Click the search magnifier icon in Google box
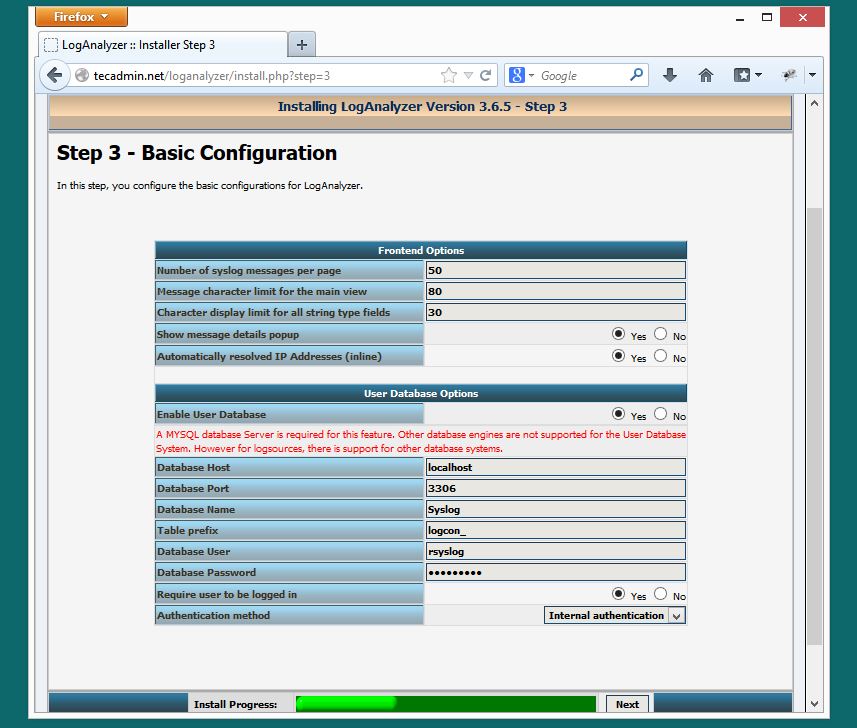This screenshot has width=857, height=728. pyautogui.click(x=636, y=75)
